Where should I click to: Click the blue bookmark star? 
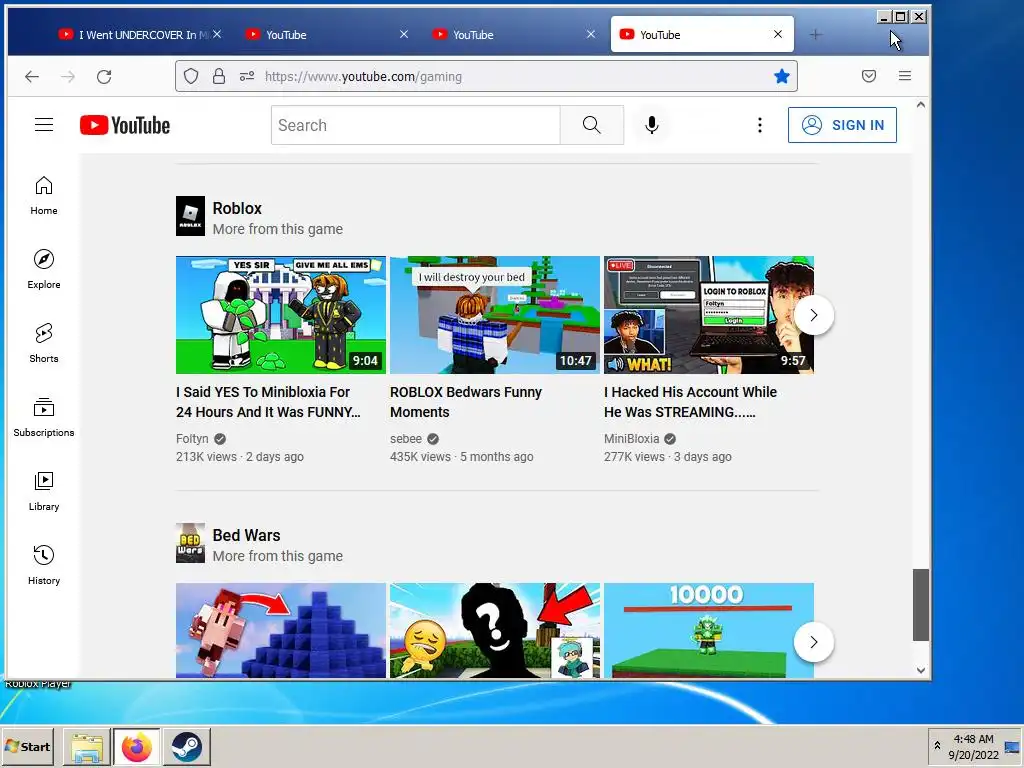[x=782, y=76]
